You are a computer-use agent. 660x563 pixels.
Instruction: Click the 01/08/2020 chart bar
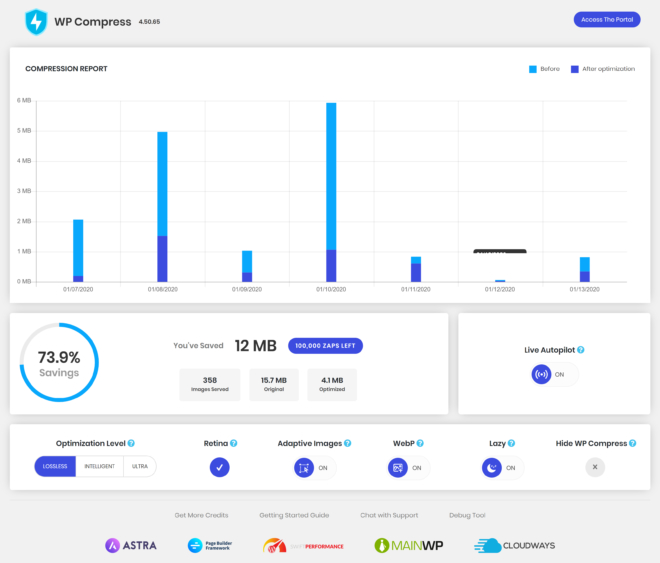(x=162, y=207)
